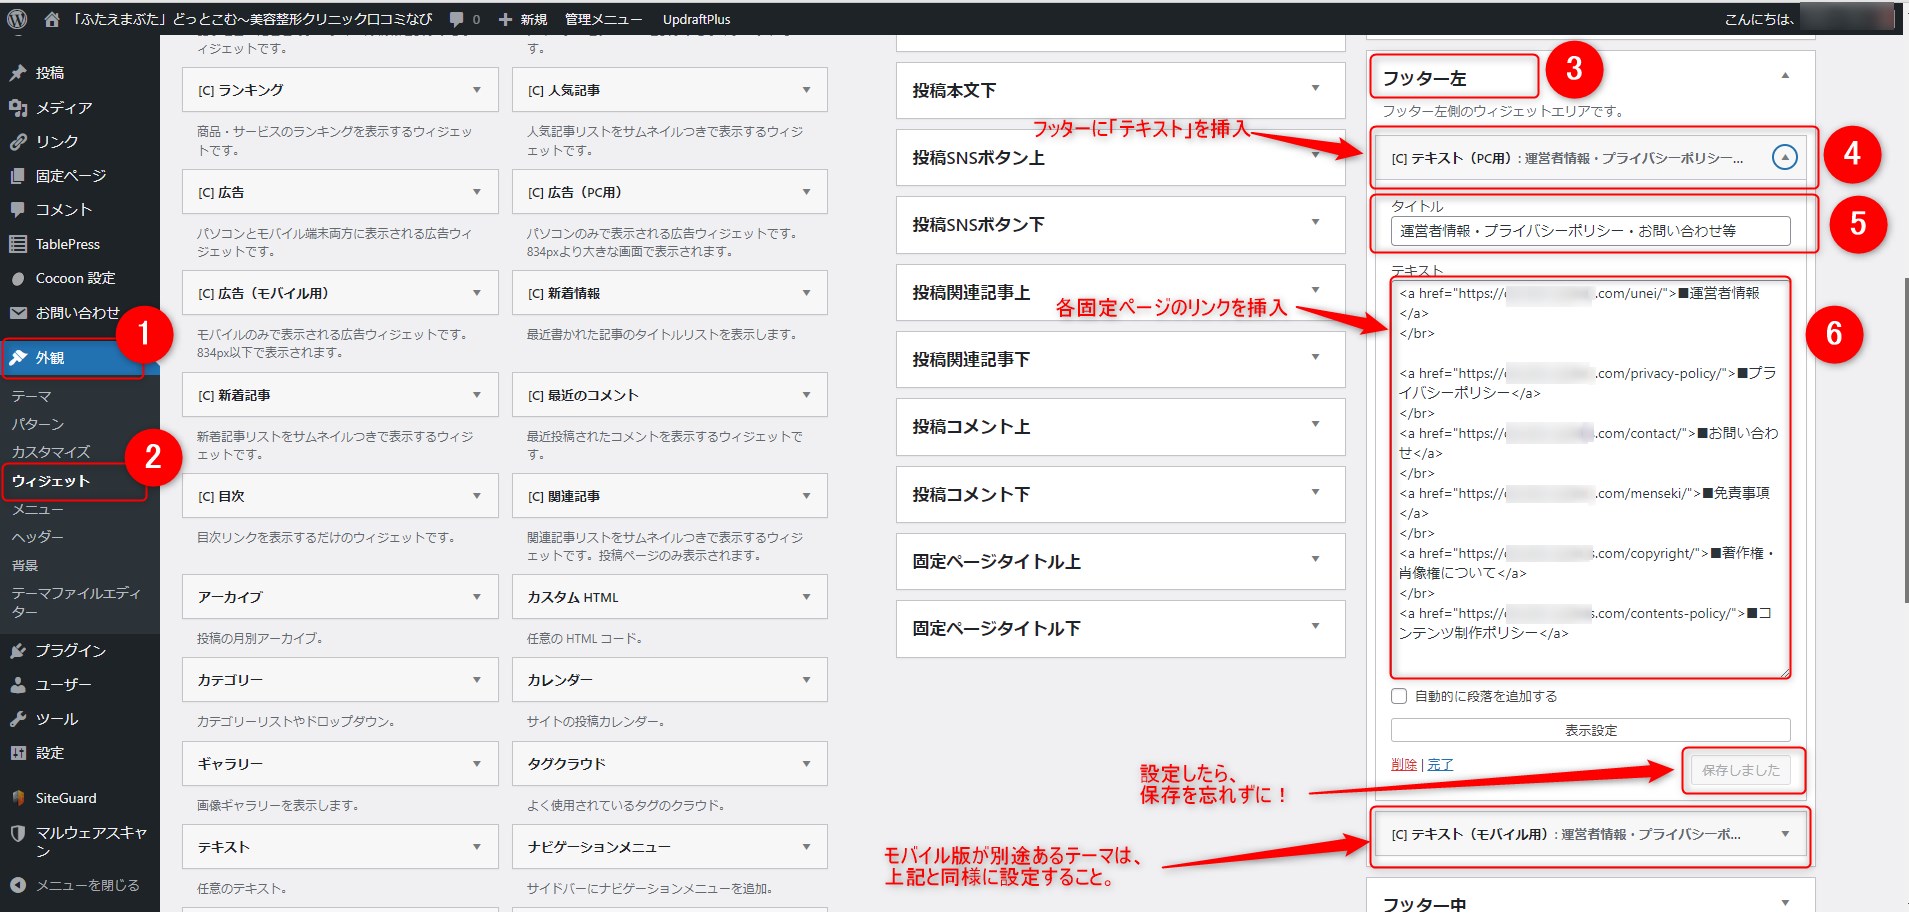This screenshot has height=922, width=1909.
Task: Open the 背景 submenu link
Action: [25, 565]
